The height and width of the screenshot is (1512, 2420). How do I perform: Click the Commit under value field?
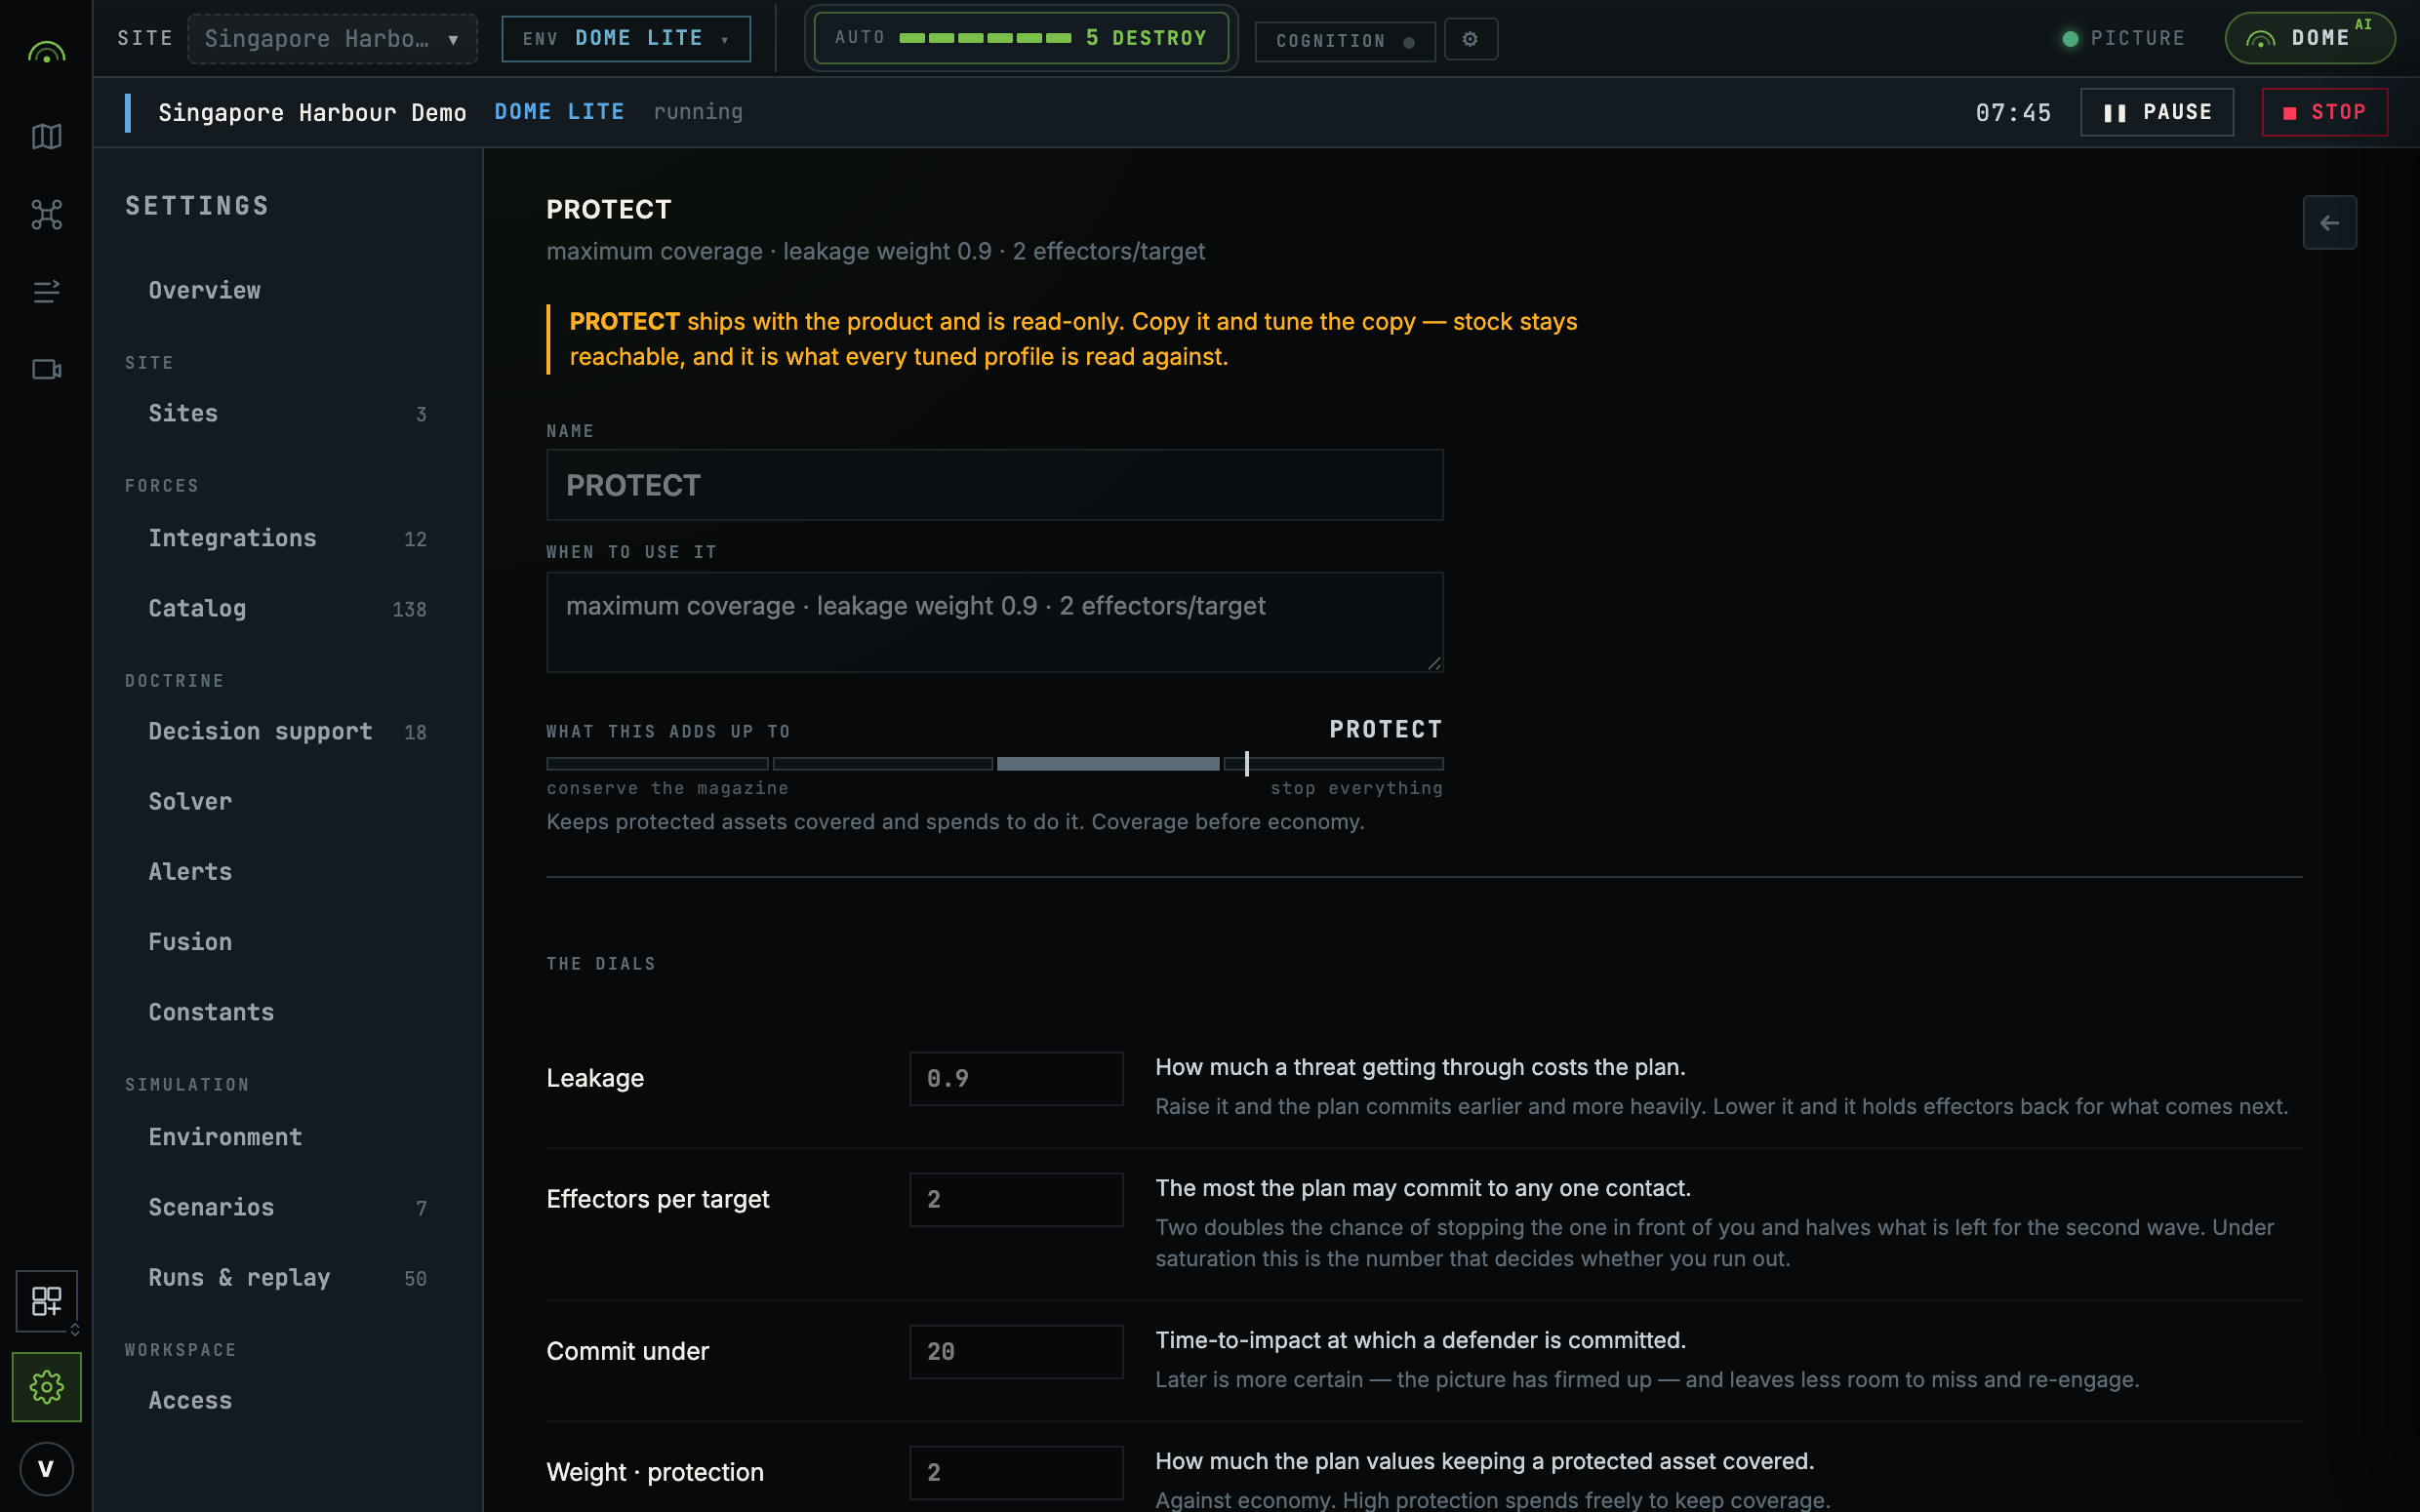tap(1016, 1351)
